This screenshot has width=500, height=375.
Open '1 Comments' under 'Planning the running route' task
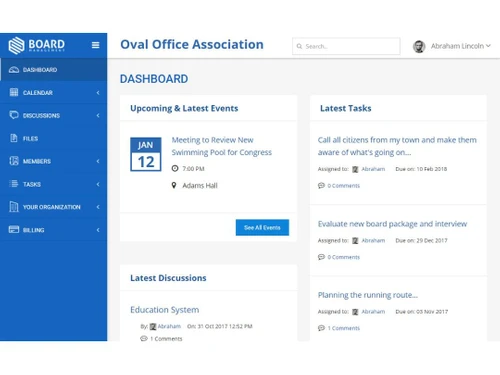tap(344, 328)
